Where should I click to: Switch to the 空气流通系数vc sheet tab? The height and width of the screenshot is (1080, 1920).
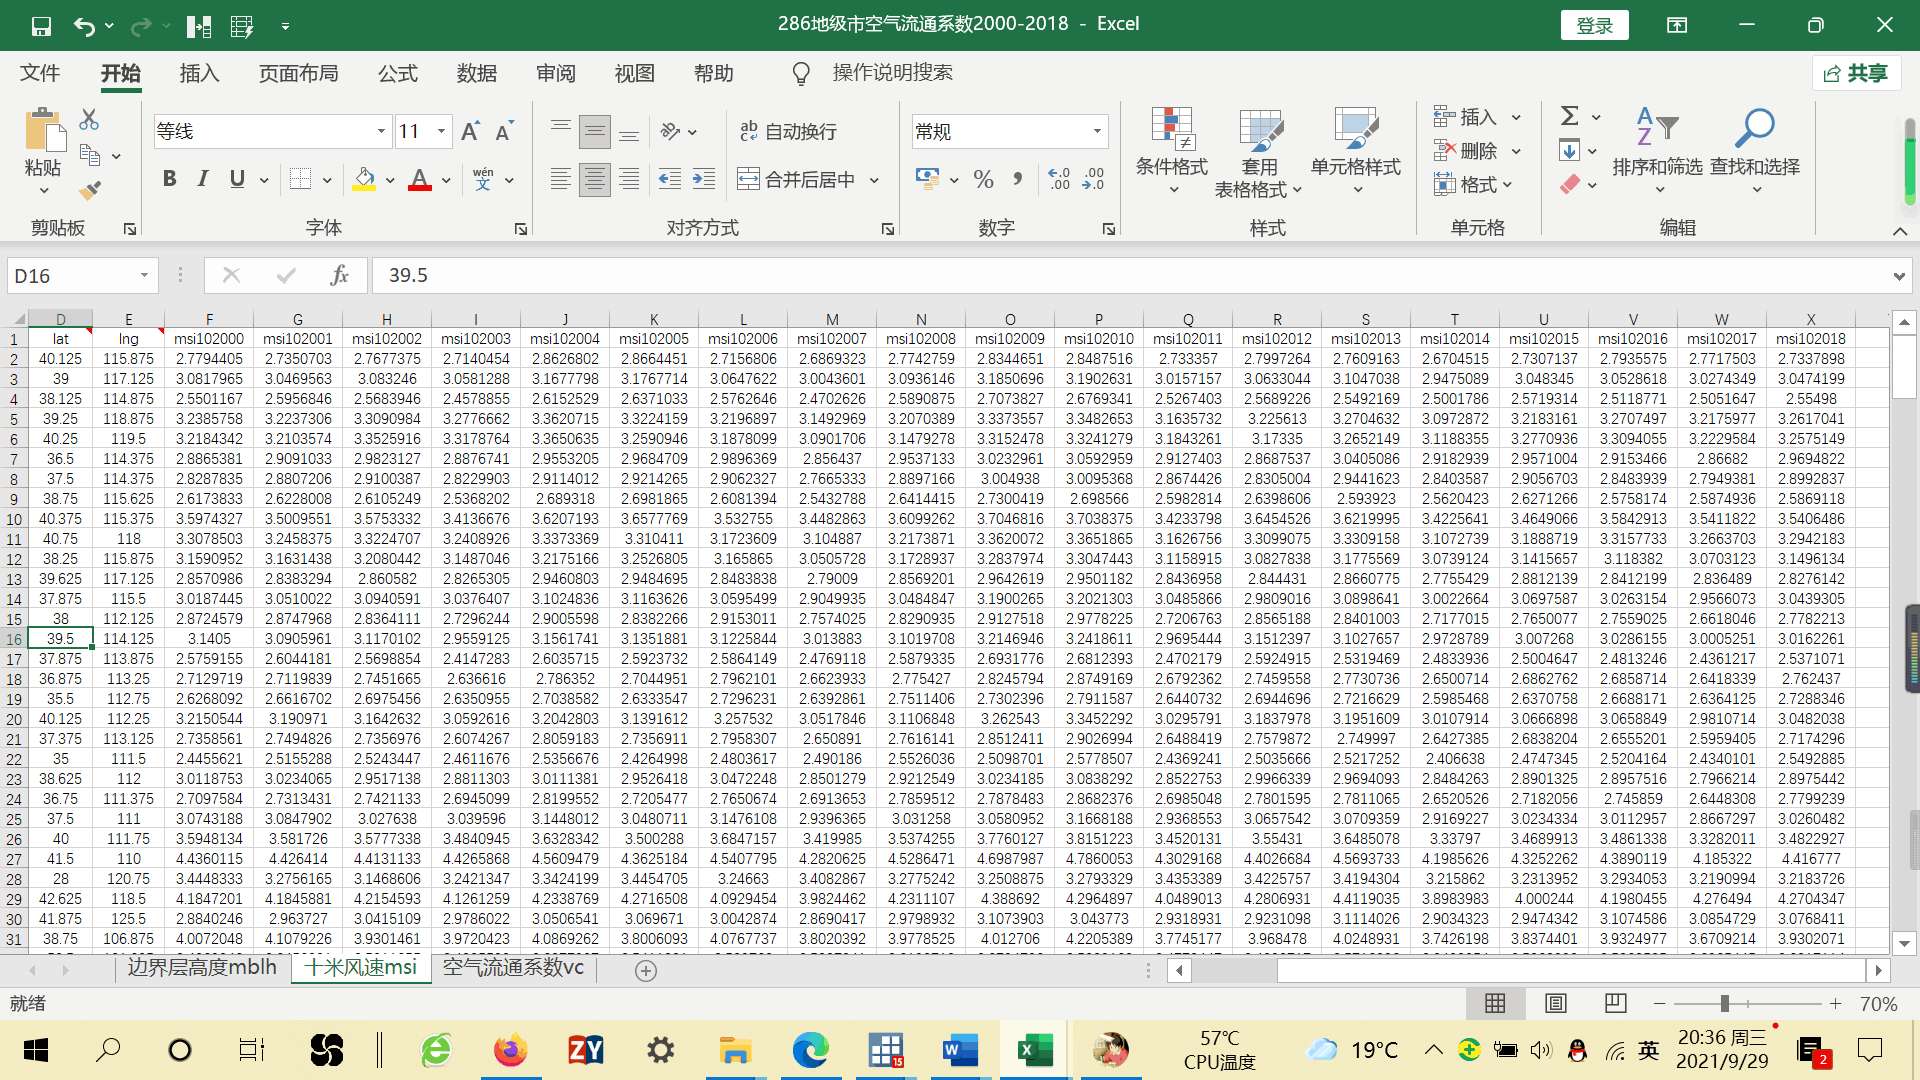[x=513, y=968]
